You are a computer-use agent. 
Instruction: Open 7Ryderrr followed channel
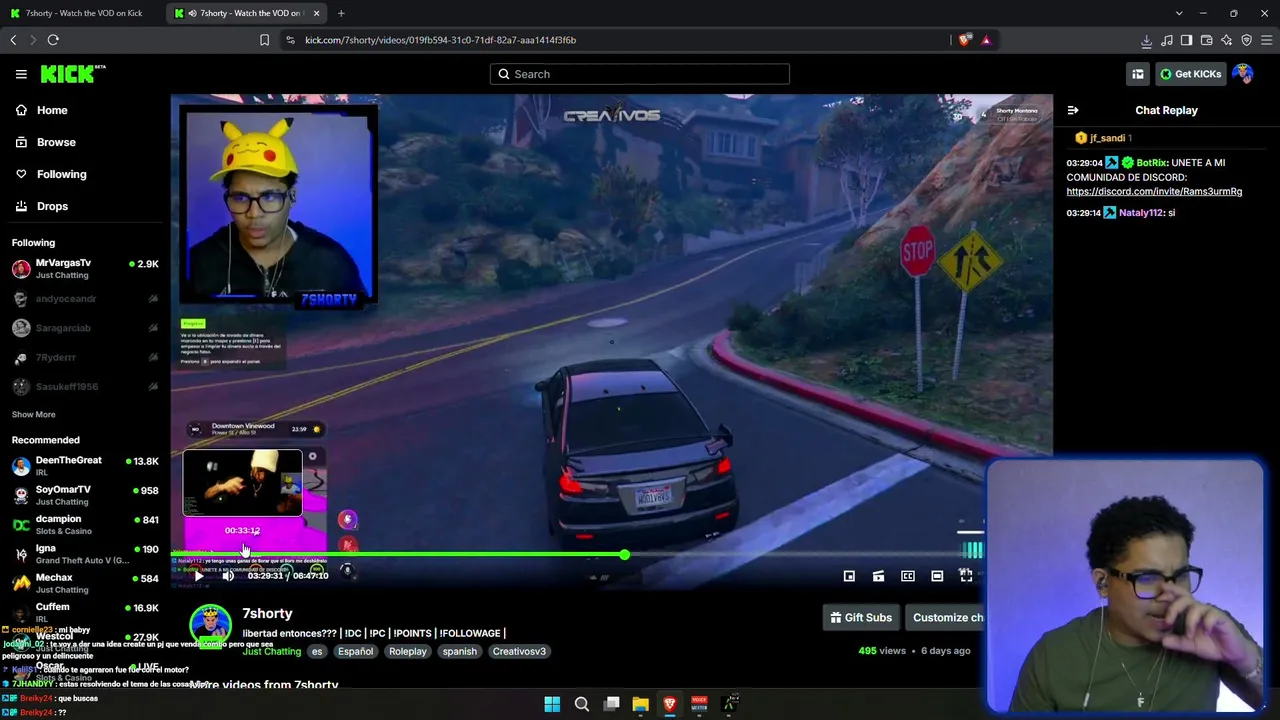[85, 357]
